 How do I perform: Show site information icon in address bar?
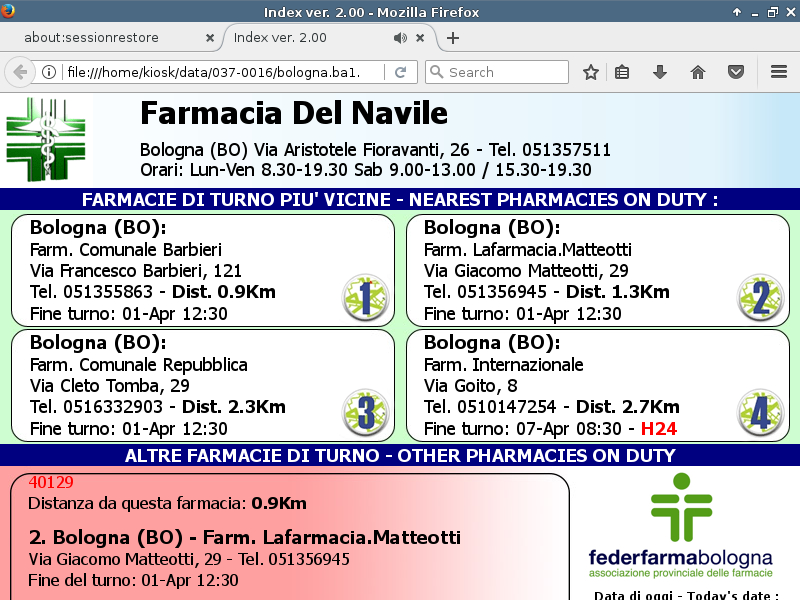[x=48, y=72]
